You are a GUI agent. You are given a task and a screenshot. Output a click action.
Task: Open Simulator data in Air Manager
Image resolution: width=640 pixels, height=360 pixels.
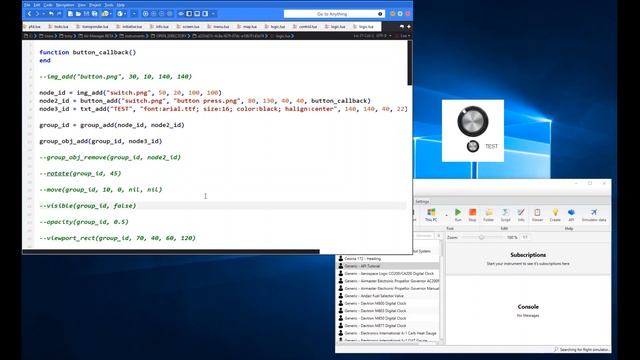pyautogui.click(x=594, y=214)
